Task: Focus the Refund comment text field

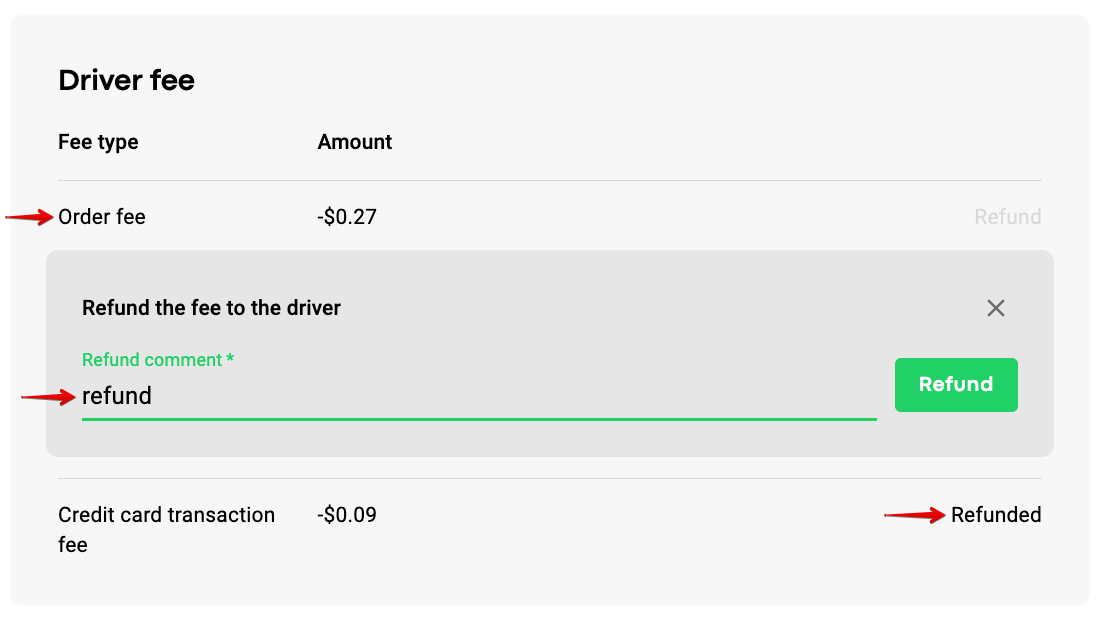Action: pos(478,396)
